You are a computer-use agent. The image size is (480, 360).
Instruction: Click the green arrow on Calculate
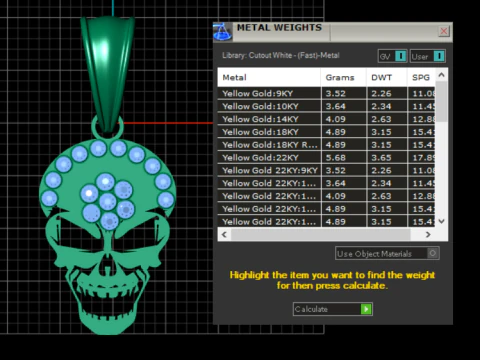click(366, 309)
